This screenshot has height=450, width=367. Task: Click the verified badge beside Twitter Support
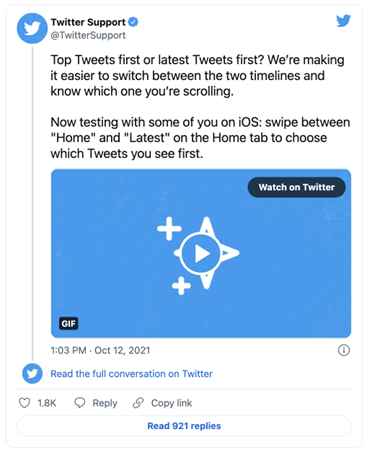click(133, 22)
